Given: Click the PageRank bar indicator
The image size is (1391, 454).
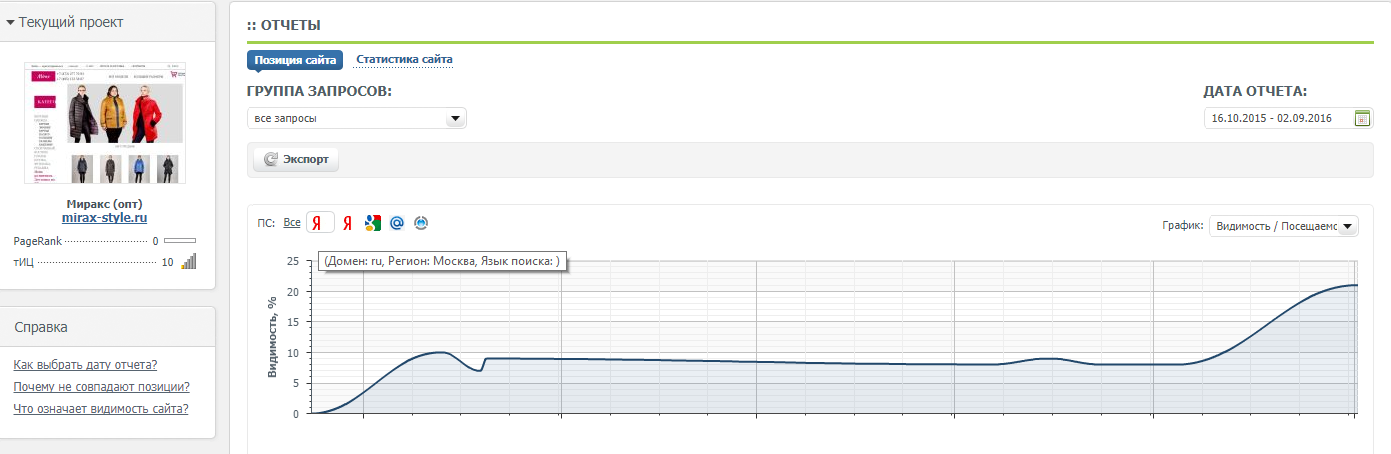Looking at the screenshot, I should click(180, 241).
